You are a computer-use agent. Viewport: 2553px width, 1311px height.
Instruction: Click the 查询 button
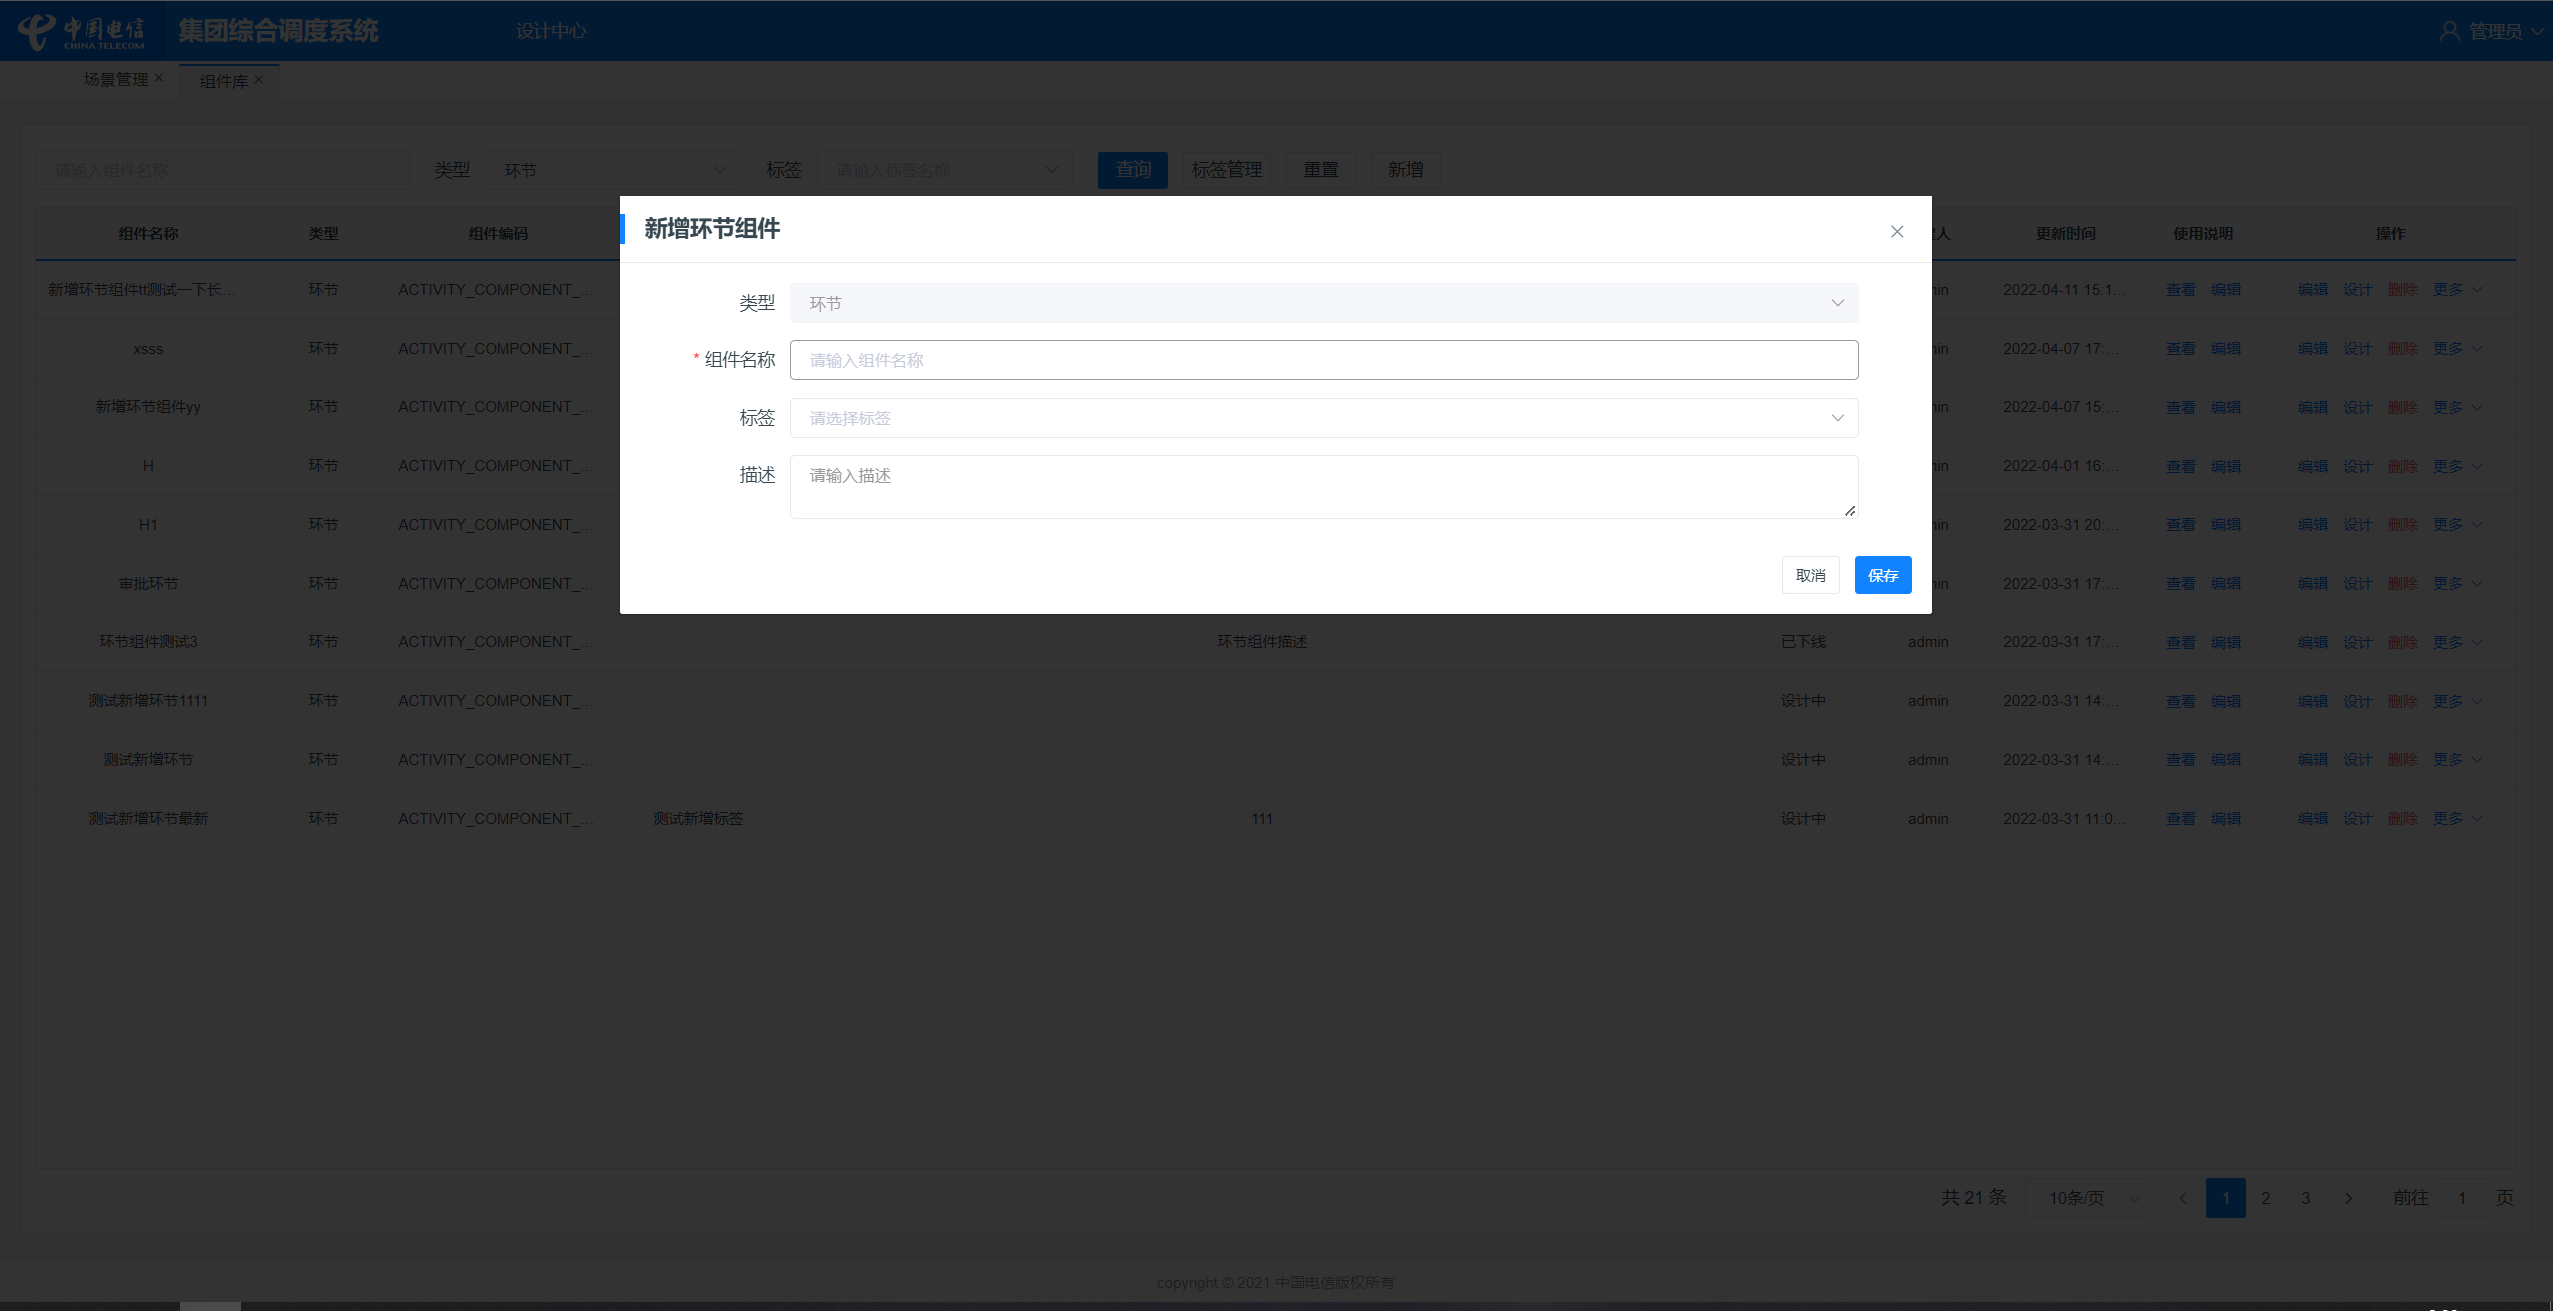pyautogui.click(x=1133, y=170)
